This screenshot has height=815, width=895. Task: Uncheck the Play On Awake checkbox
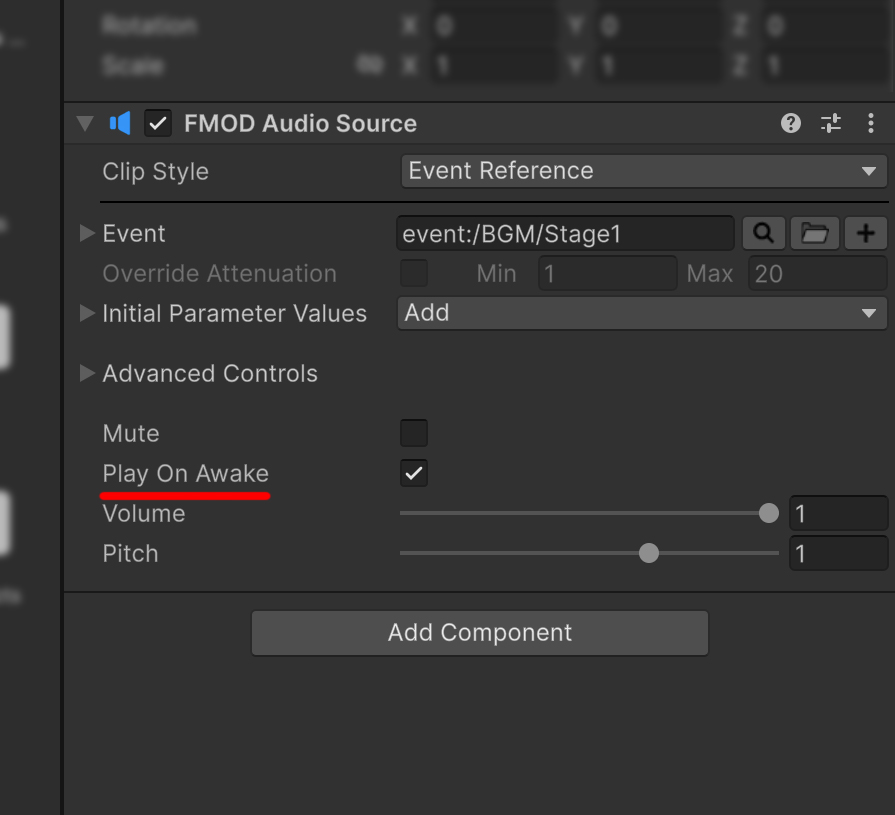[414, 473]
